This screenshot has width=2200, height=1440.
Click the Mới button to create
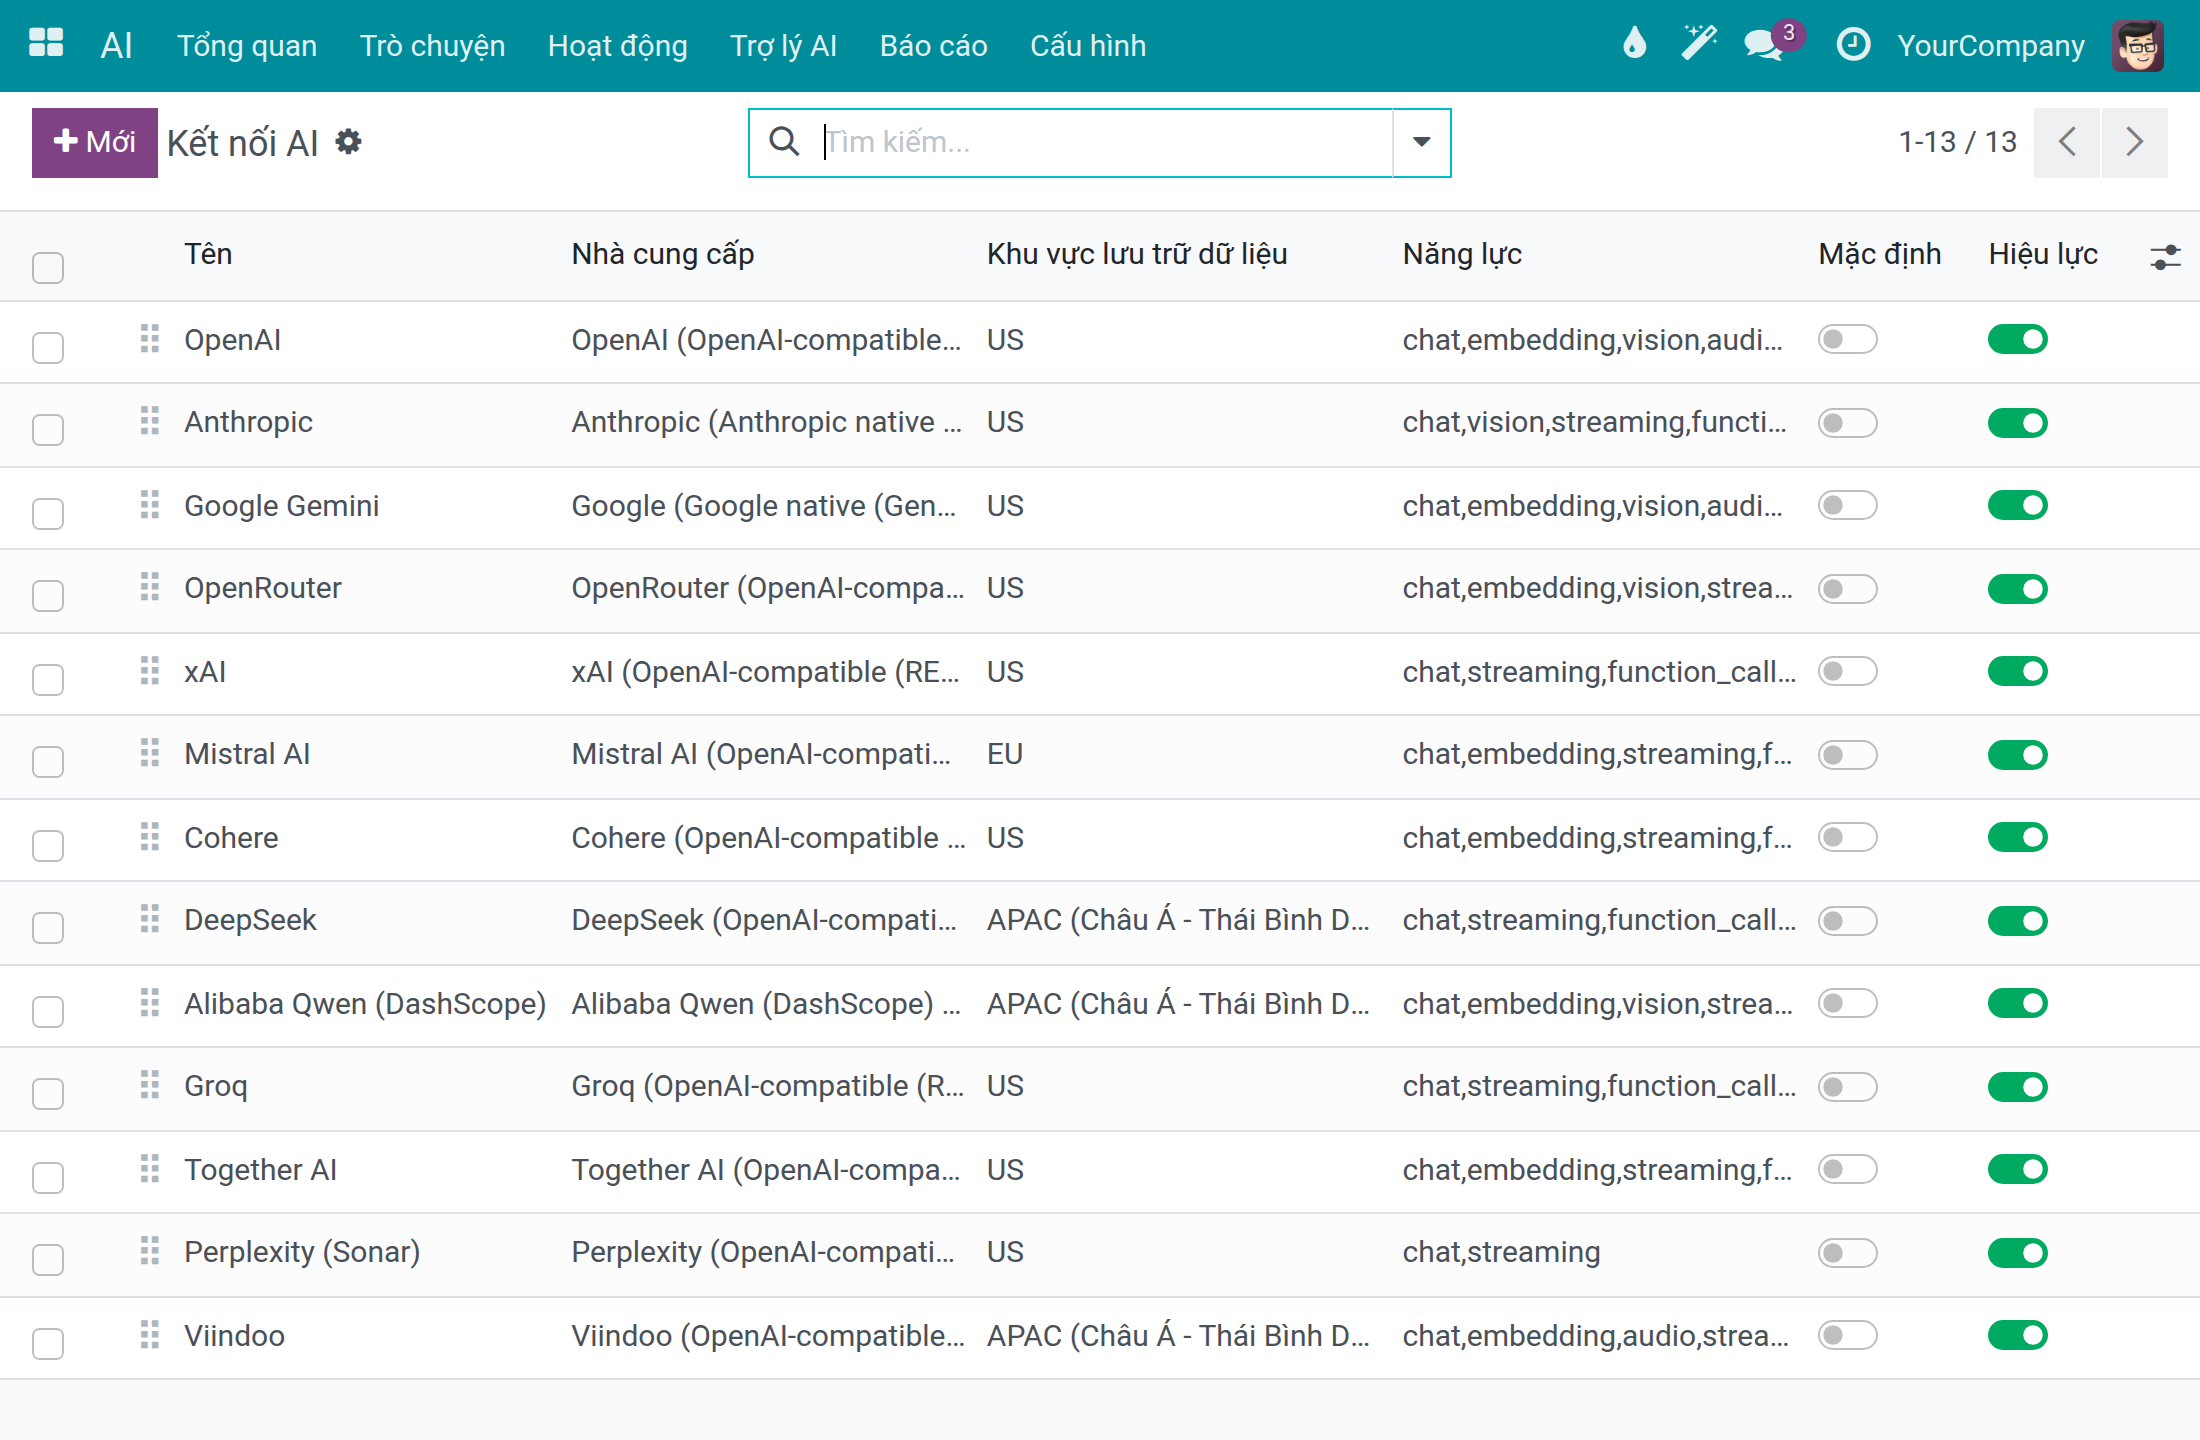tap(95, 142)
